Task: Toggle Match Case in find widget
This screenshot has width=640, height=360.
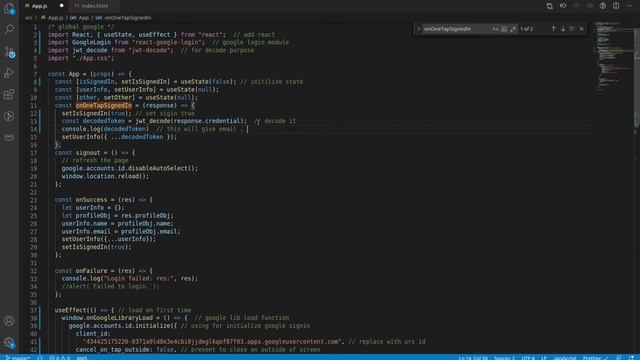Action: coord(495,29)
